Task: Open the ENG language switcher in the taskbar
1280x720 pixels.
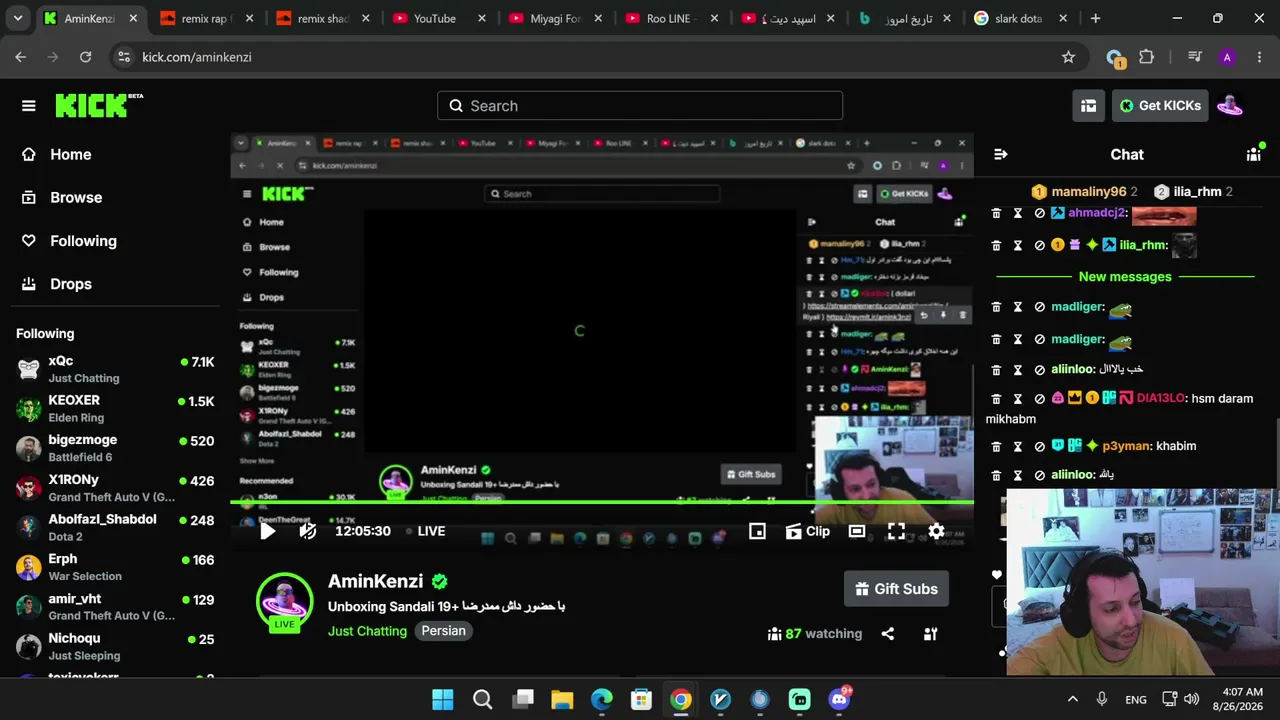Action: click(x=1136, y=700)
